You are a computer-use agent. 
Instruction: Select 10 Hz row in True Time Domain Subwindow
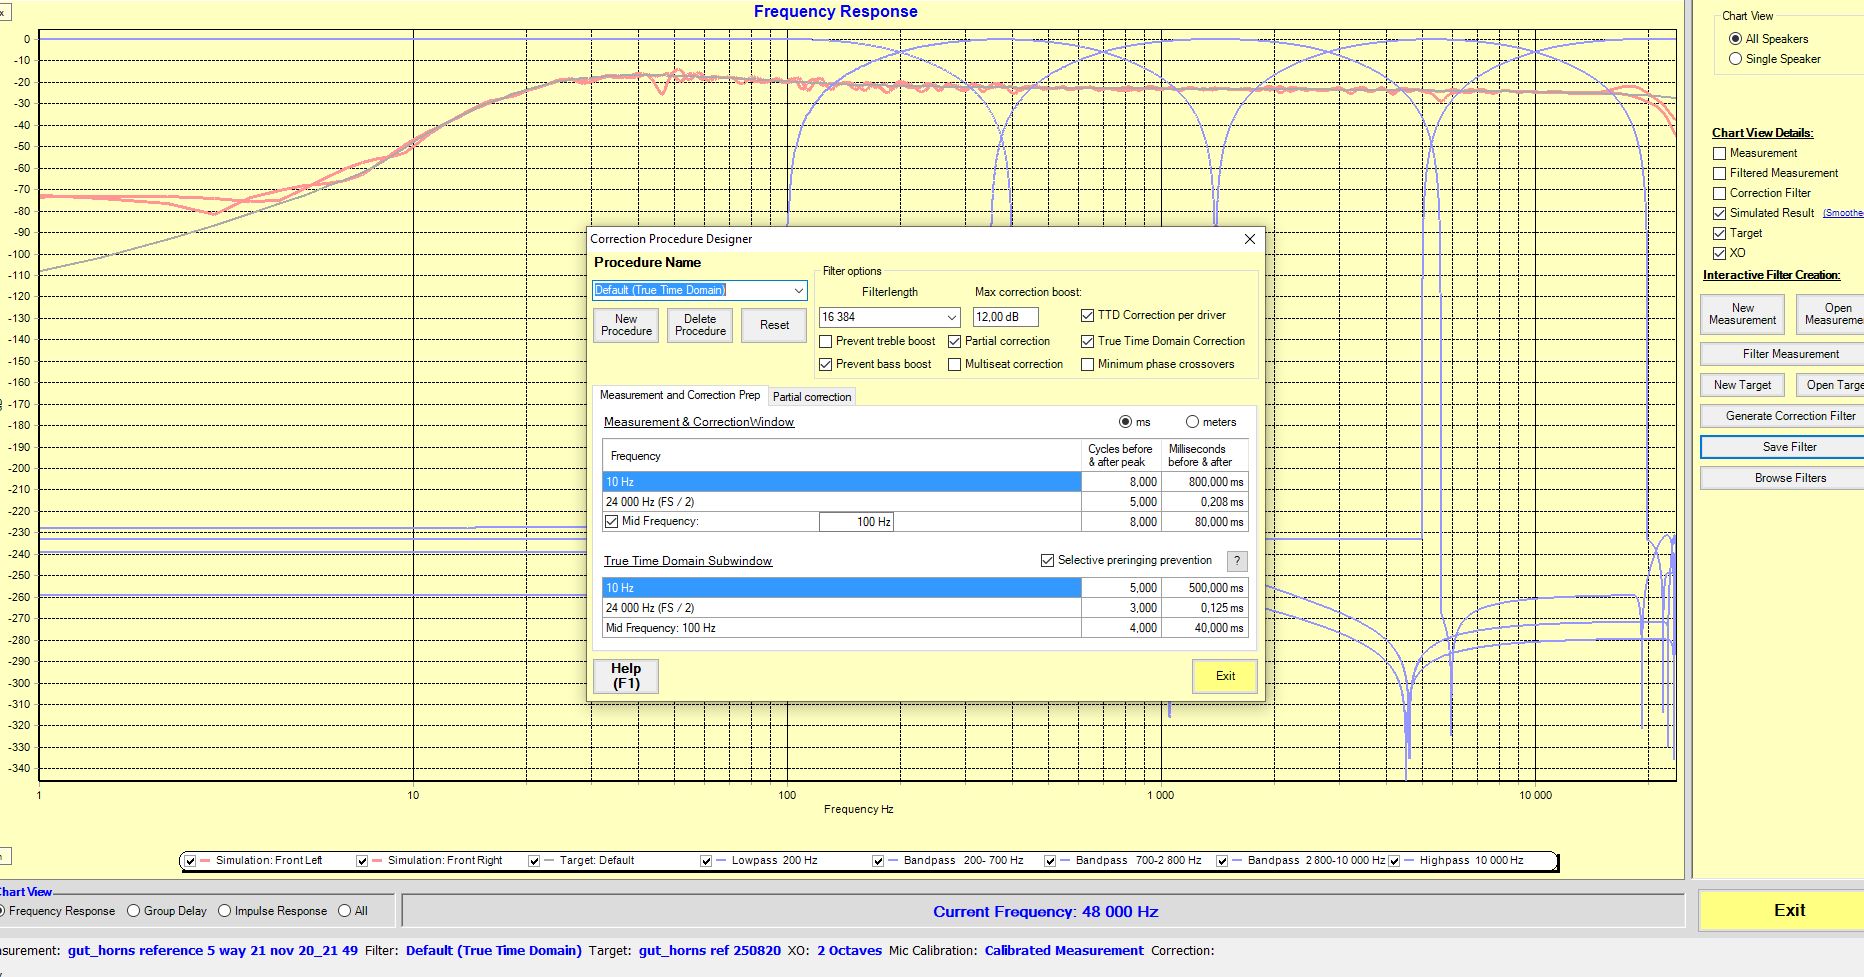click(x=925, y=588)
